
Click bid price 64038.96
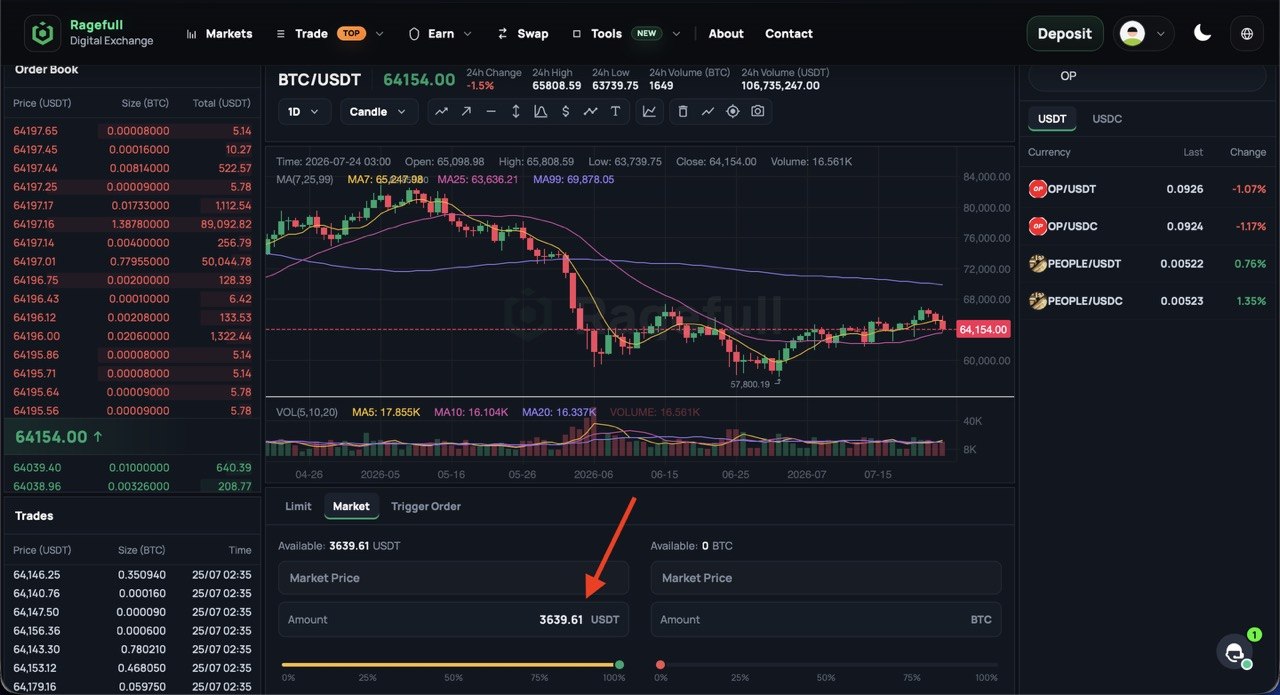click(37, 486)
